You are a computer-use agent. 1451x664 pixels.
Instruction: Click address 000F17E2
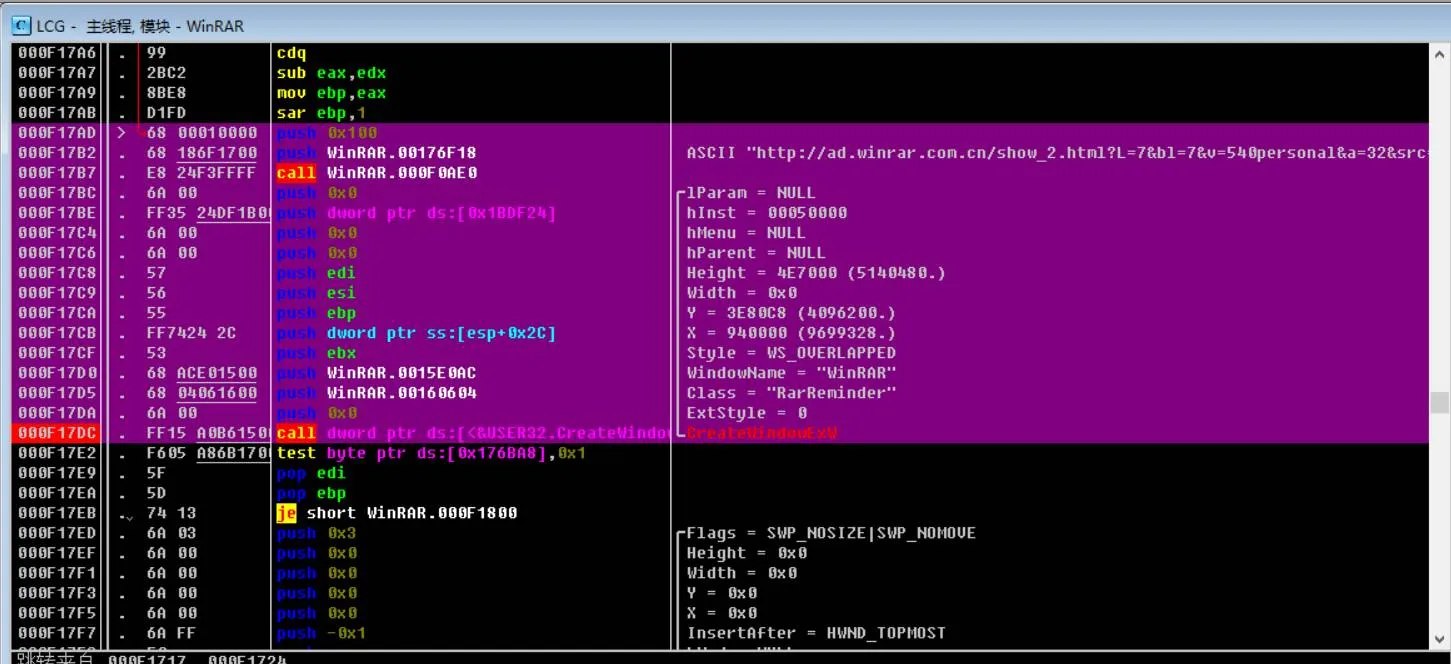pos(58,453)
